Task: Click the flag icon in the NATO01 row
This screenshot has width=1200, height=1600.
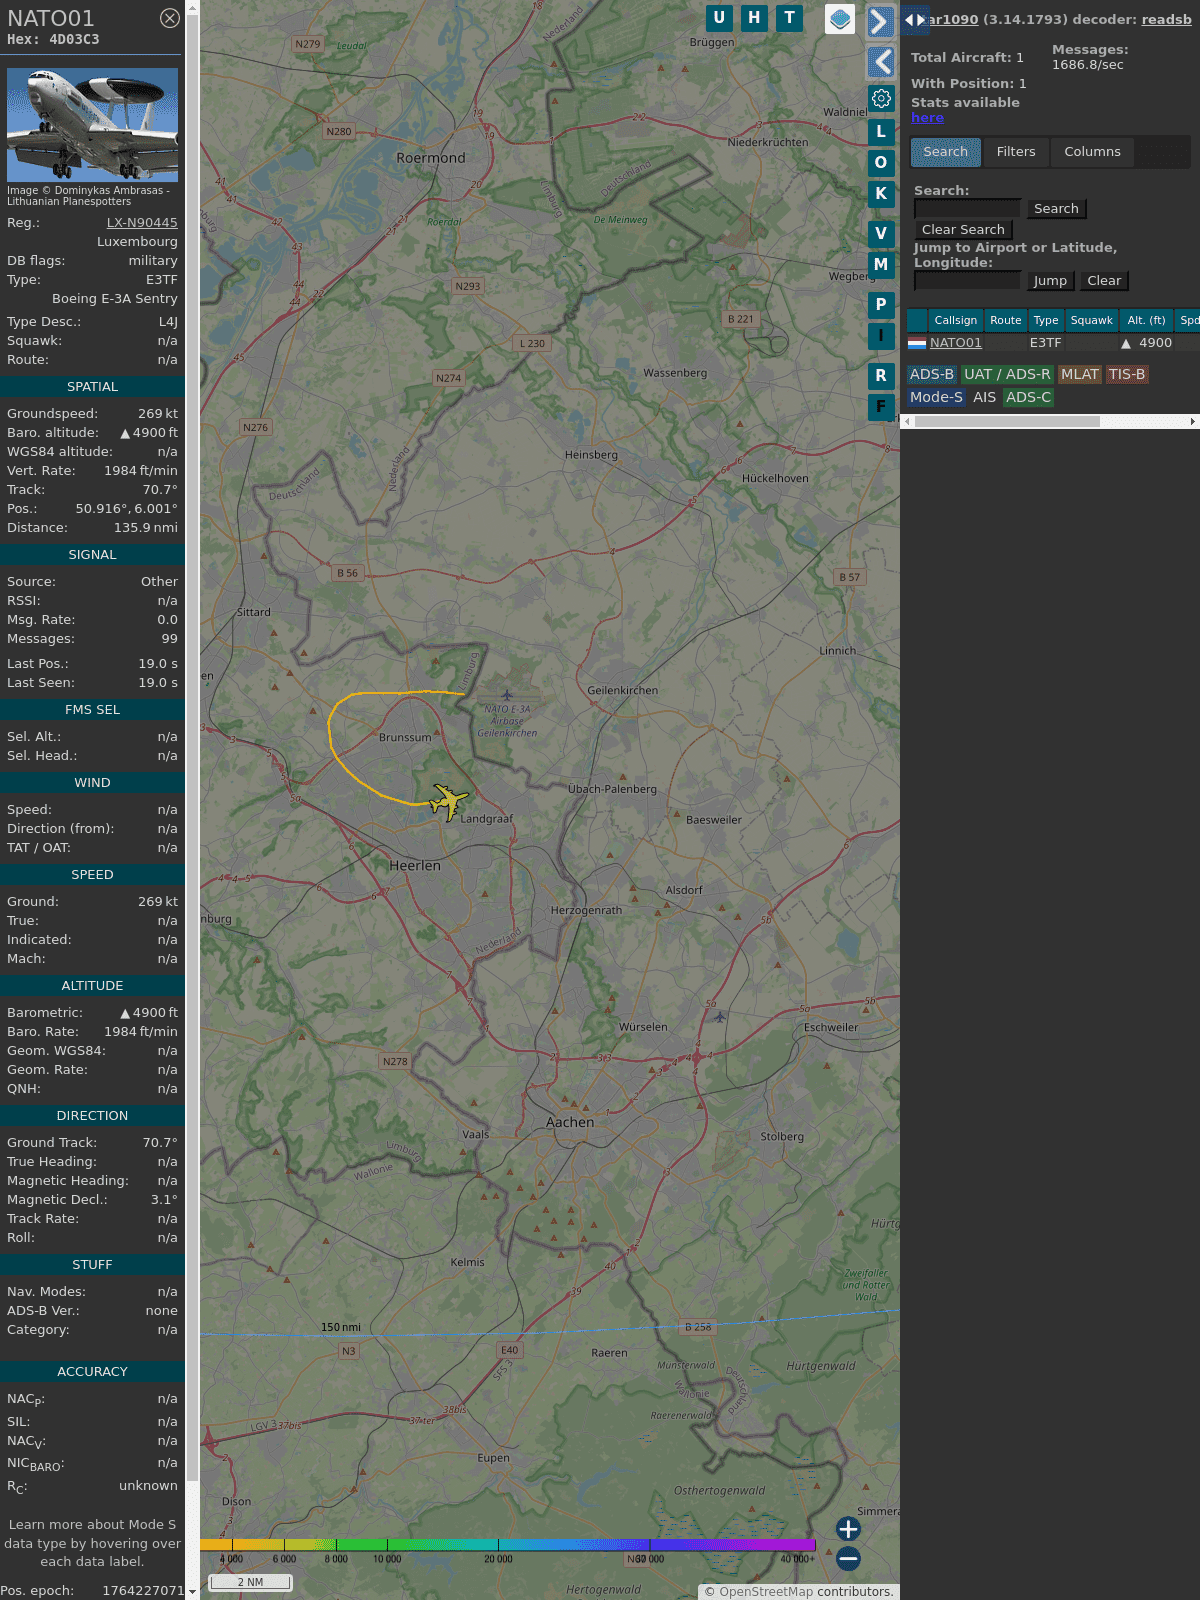Action: [917, 343]
